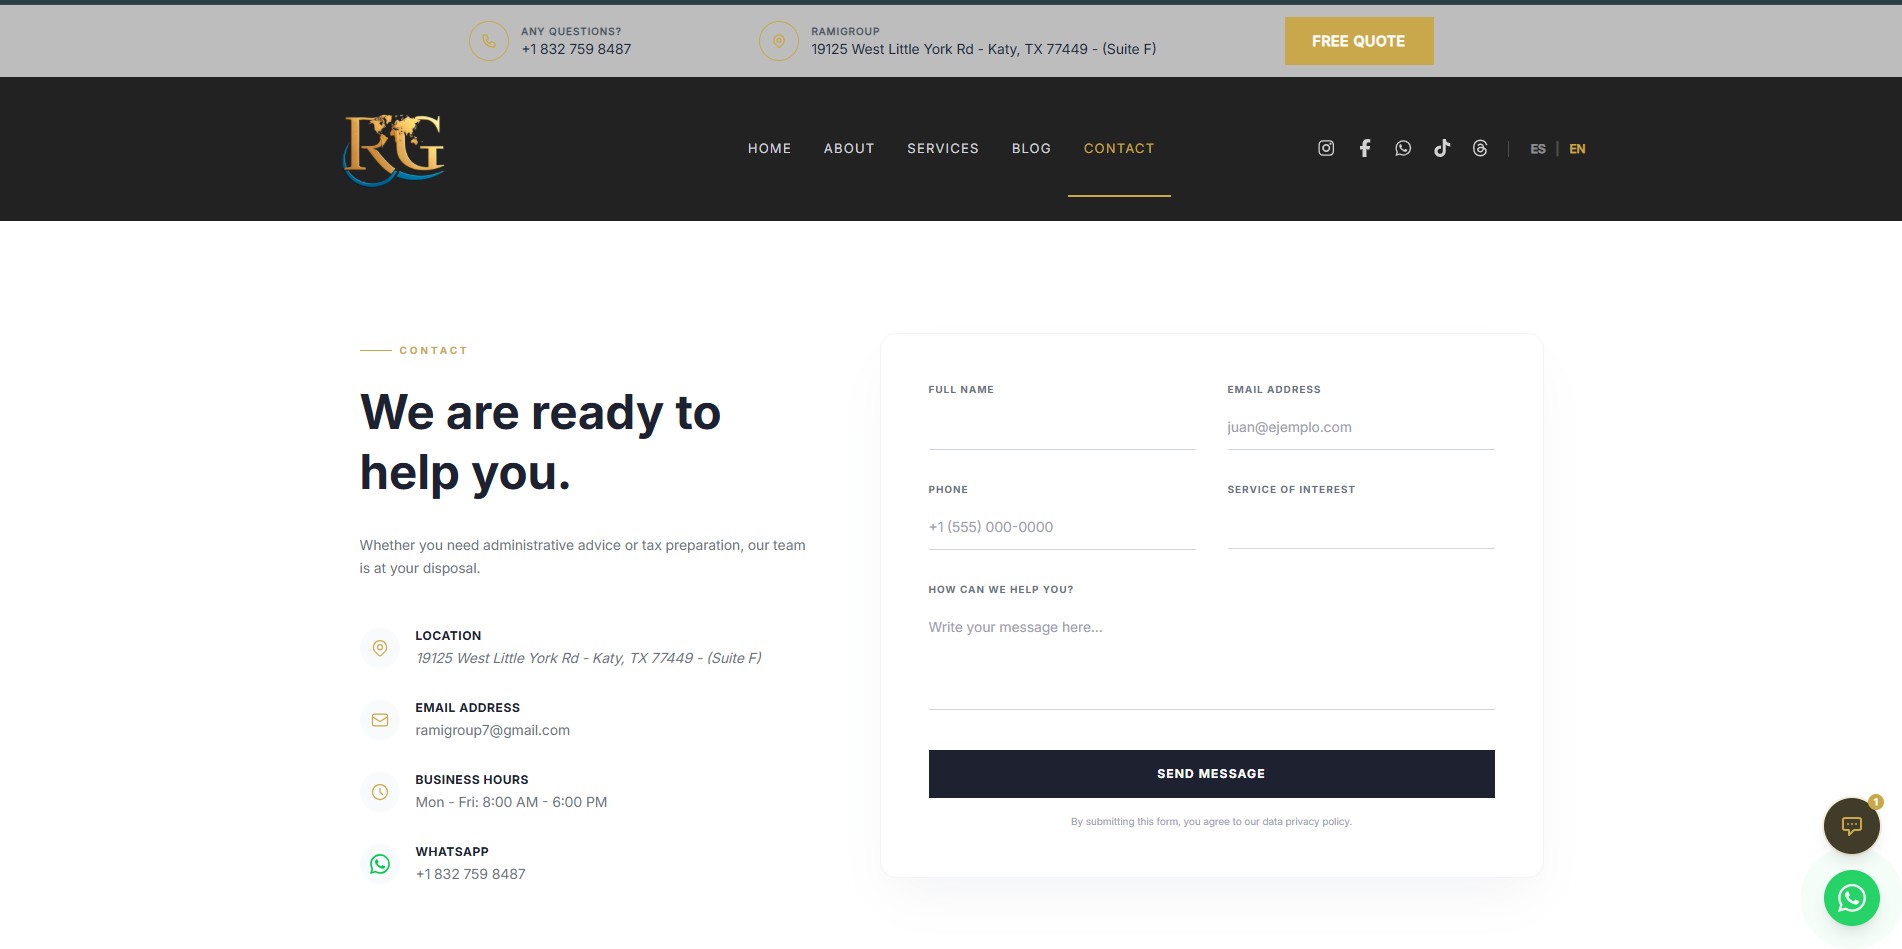Open the floating chat bubble widget
Screen dimensions: 1902x949
[x=1852, y=826]
